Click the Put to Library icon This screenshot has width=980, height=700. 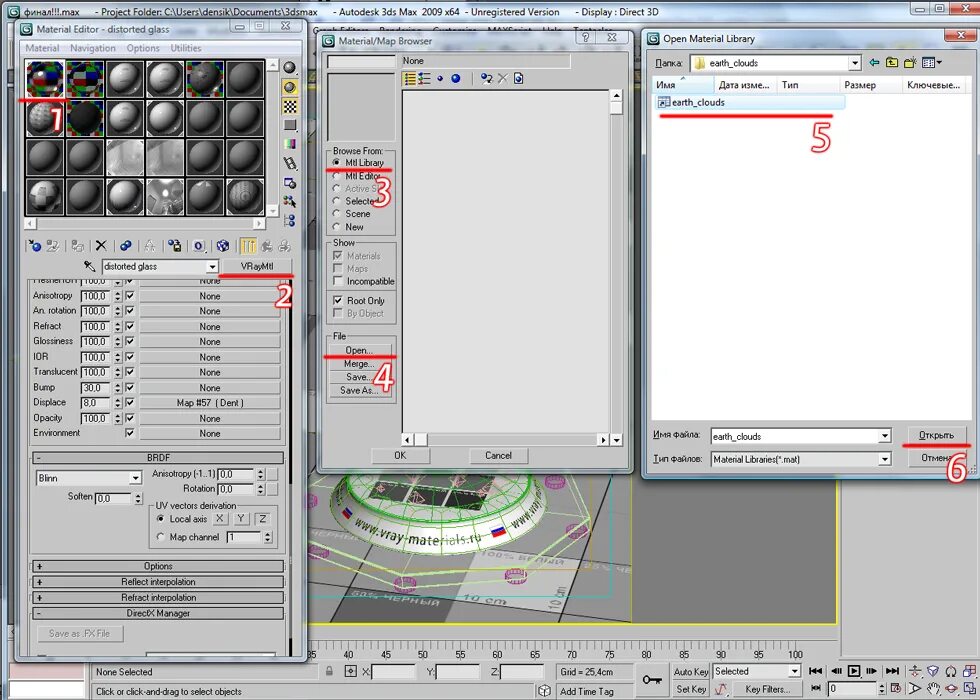[174, 245]
